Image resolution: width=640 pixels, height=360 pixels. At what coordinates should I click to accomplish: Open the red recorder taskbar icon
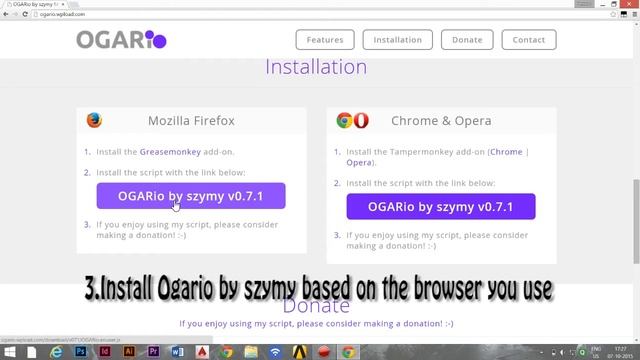coord(324,352)
